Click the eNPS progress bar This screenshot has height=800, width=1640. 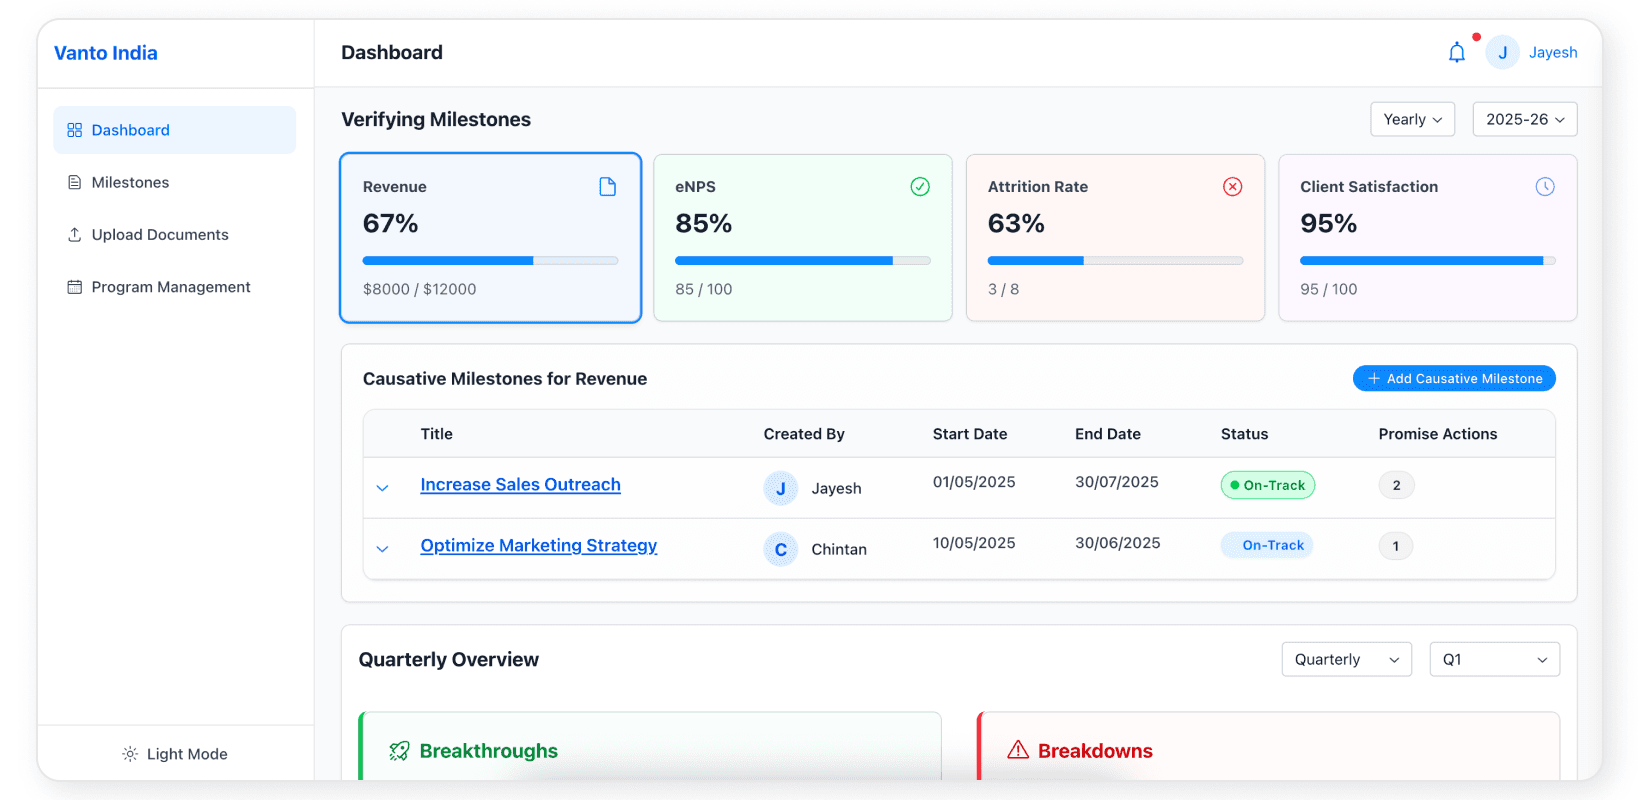tap(803, 260)
